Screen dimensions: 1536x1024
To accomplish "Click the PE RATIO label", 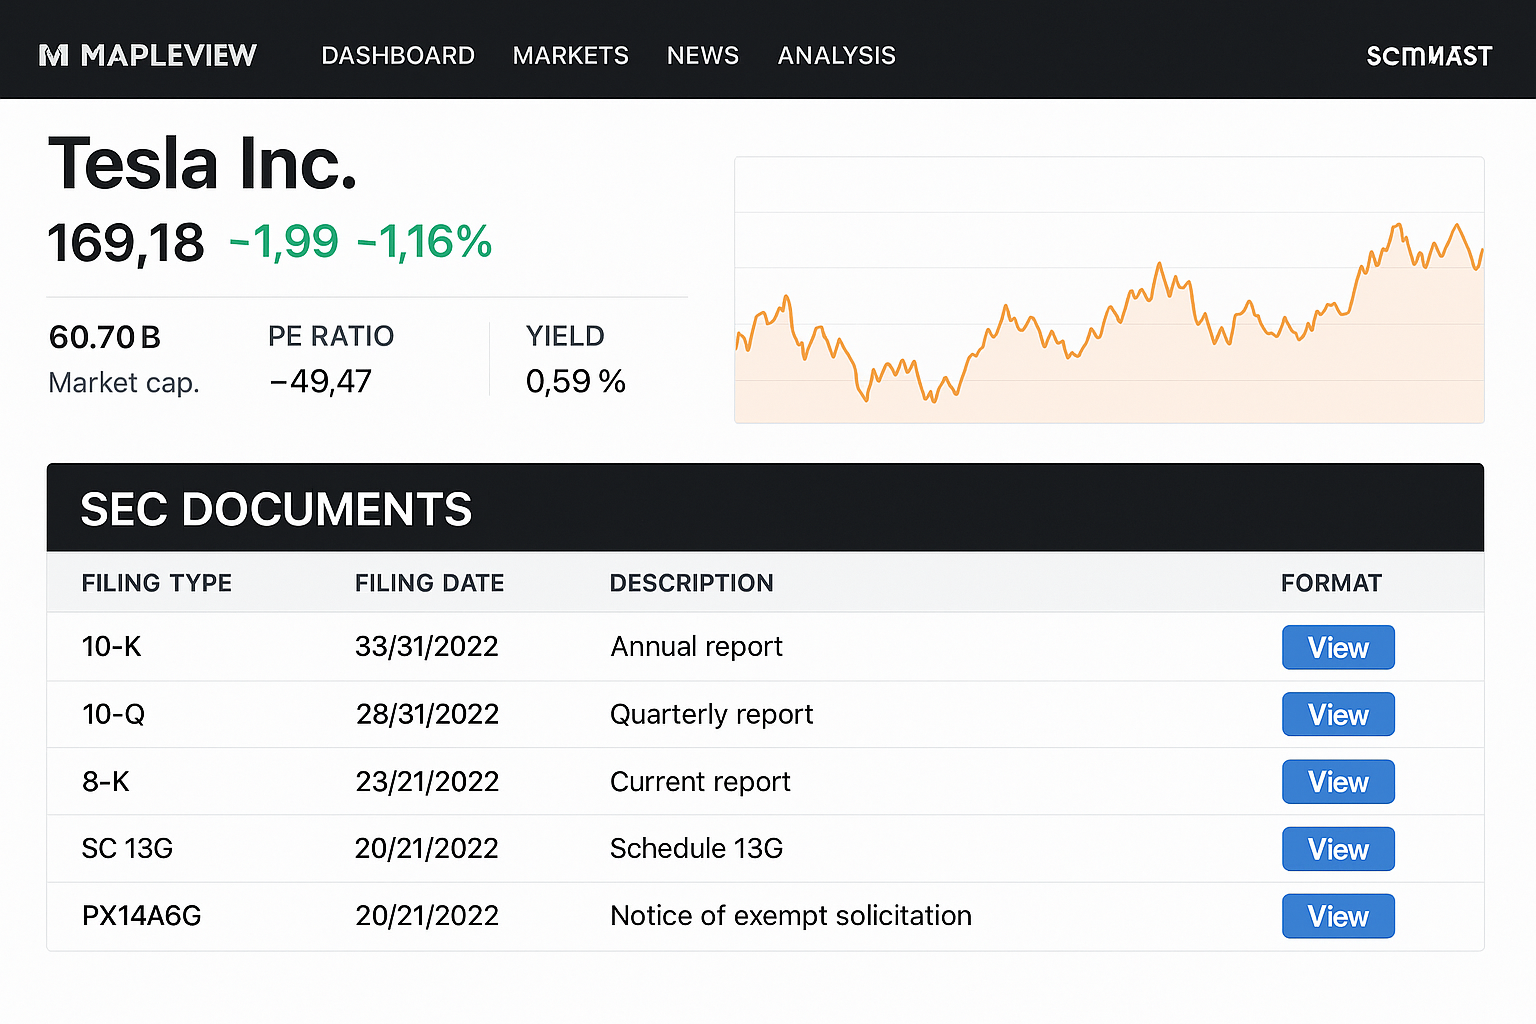I will pos(331,336).
